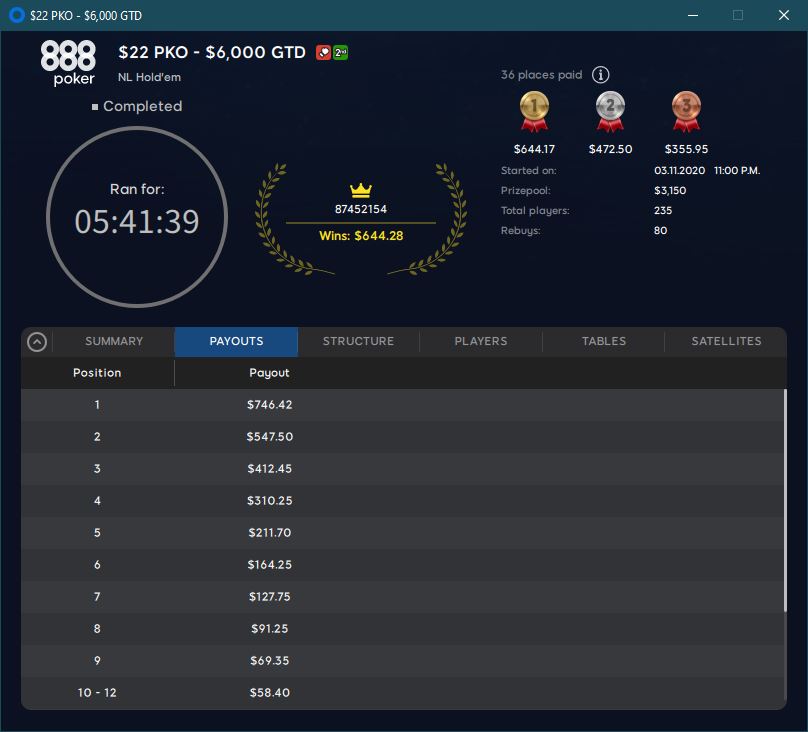Close the tournament lobby window
Screen dimensions: 808x732
(x=784, y=15)
